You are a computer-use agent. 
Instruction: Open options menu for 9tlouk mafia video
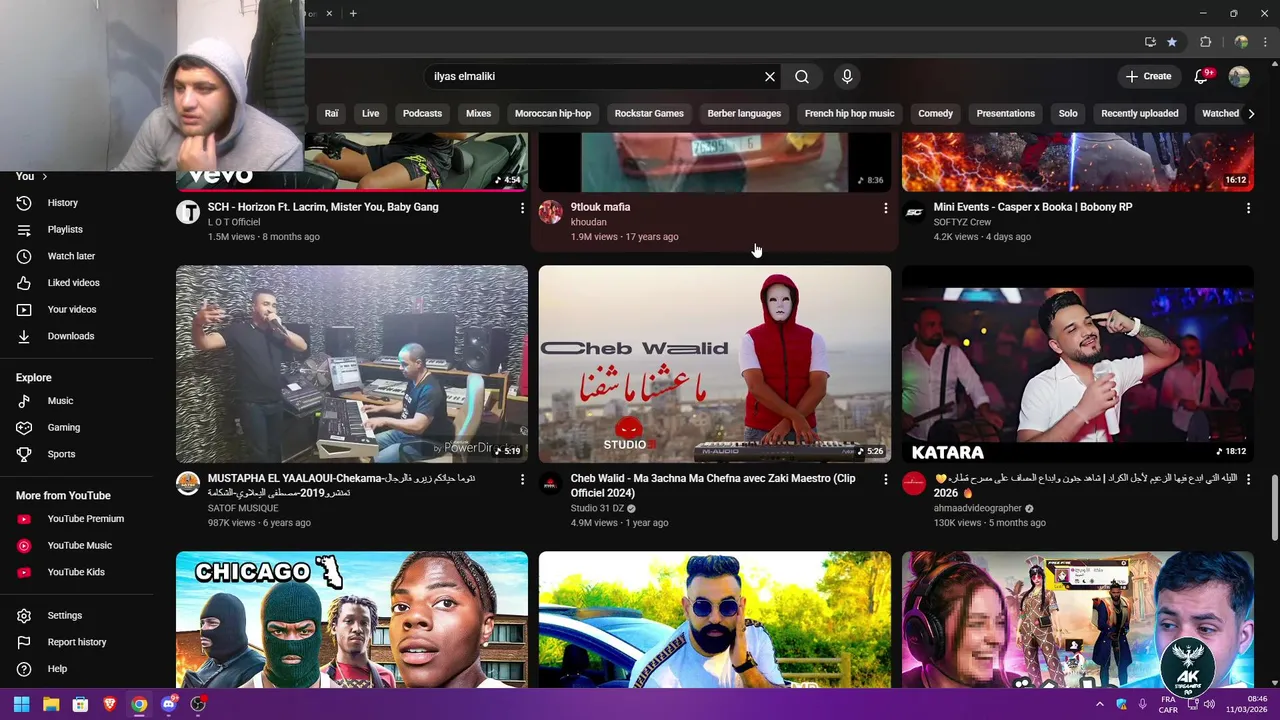(x=885, y=208)
